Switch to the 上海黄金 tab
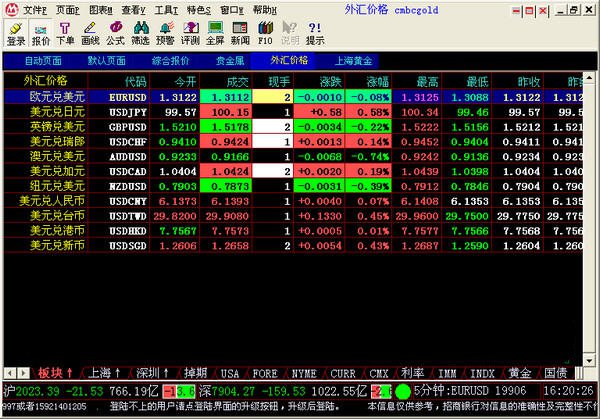This screenshot has width=600, height=419. point(353,61)
